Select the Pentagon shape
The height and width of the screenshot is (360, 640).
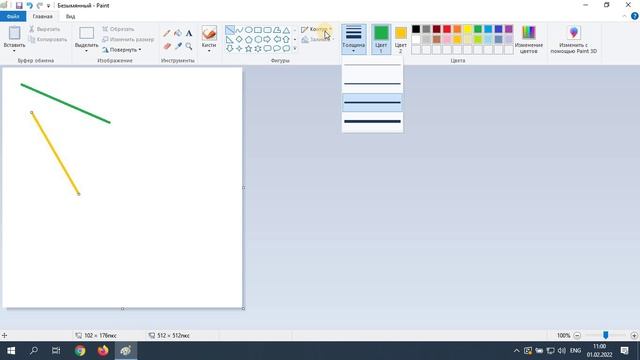point(249,40)
